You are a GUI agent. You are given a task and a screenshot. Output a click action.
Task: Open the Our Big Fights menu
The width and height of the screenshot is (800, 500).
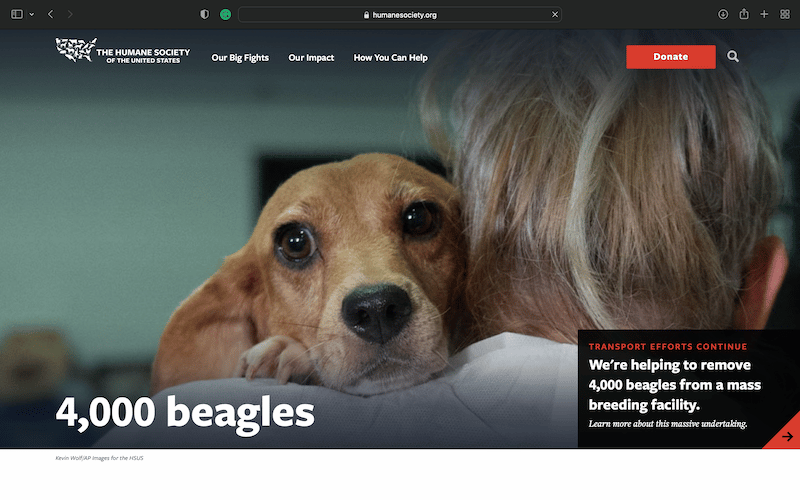pyautogui.click(x=240, y=58)
